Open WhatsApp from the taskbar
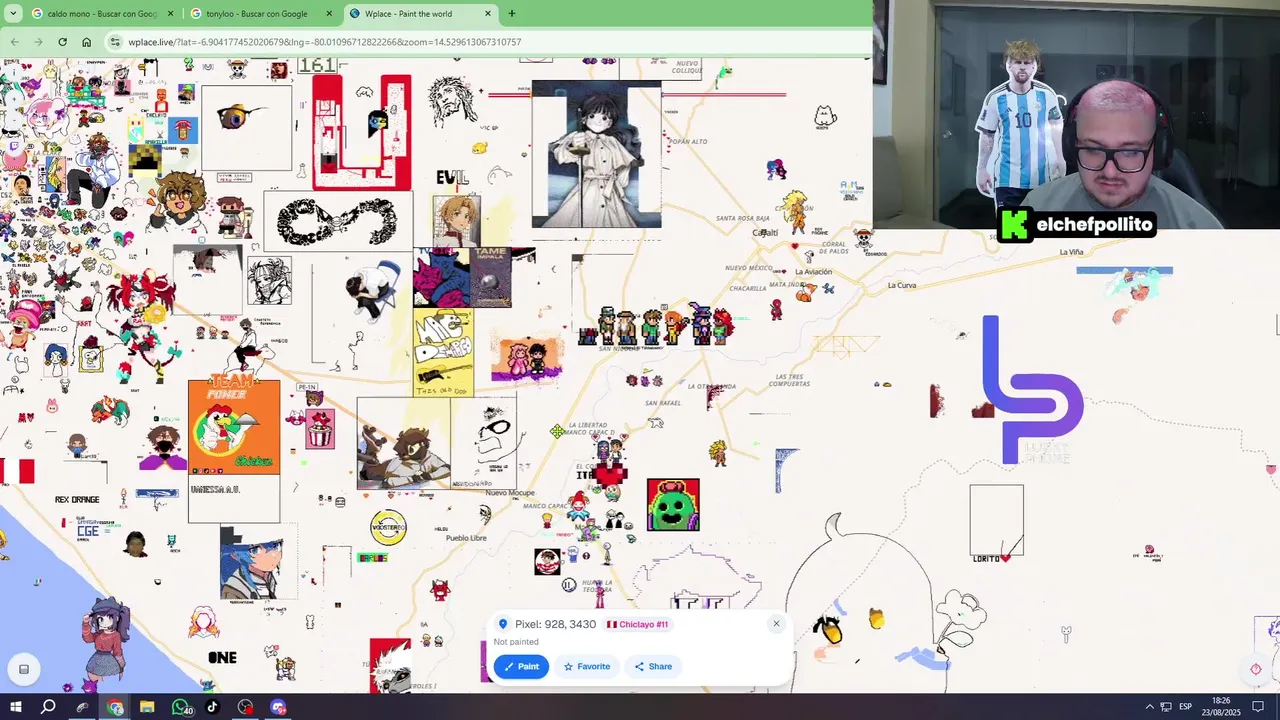1280x720 pixels. click(181, 707)
